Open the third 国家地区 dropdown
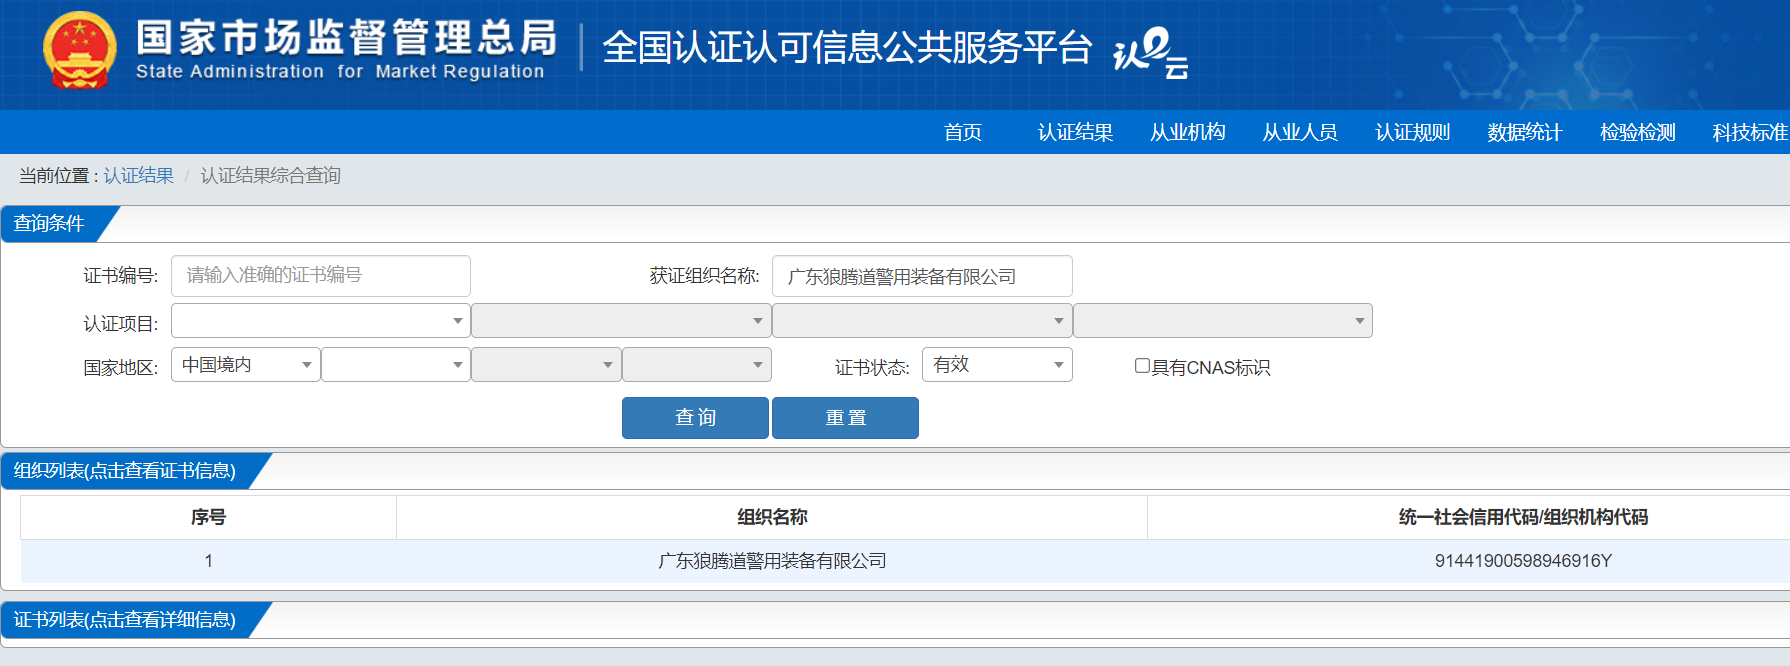This screenshot has width=1790, height=666. [546, 365]
